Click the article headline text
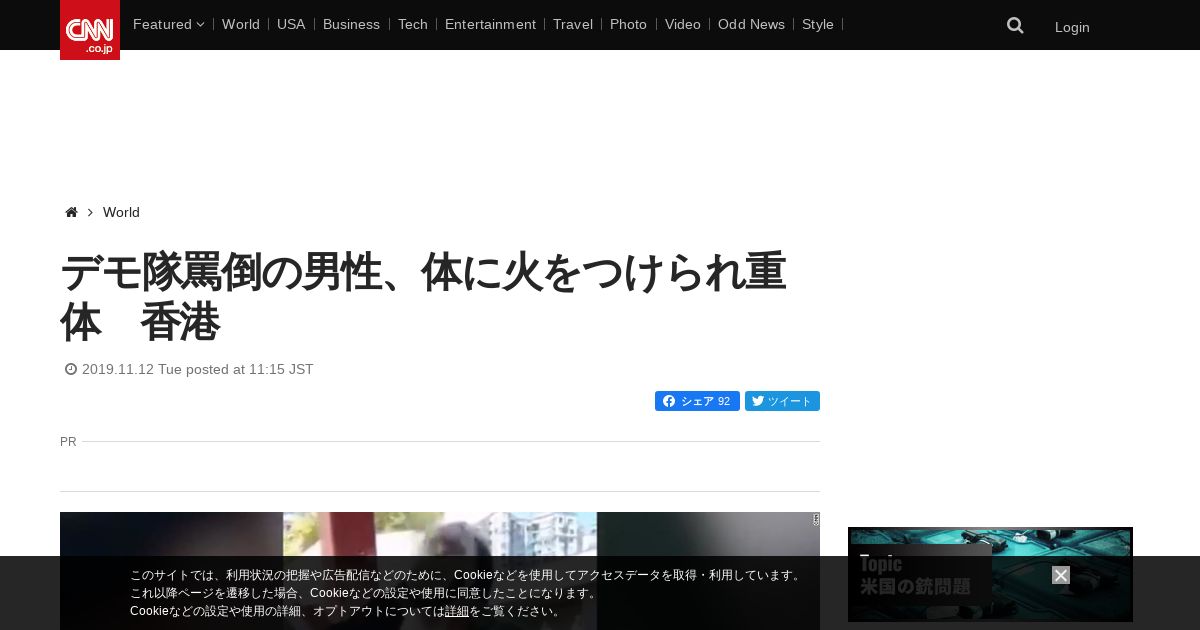Viewport: 1200px width, 630px height. 423,297
